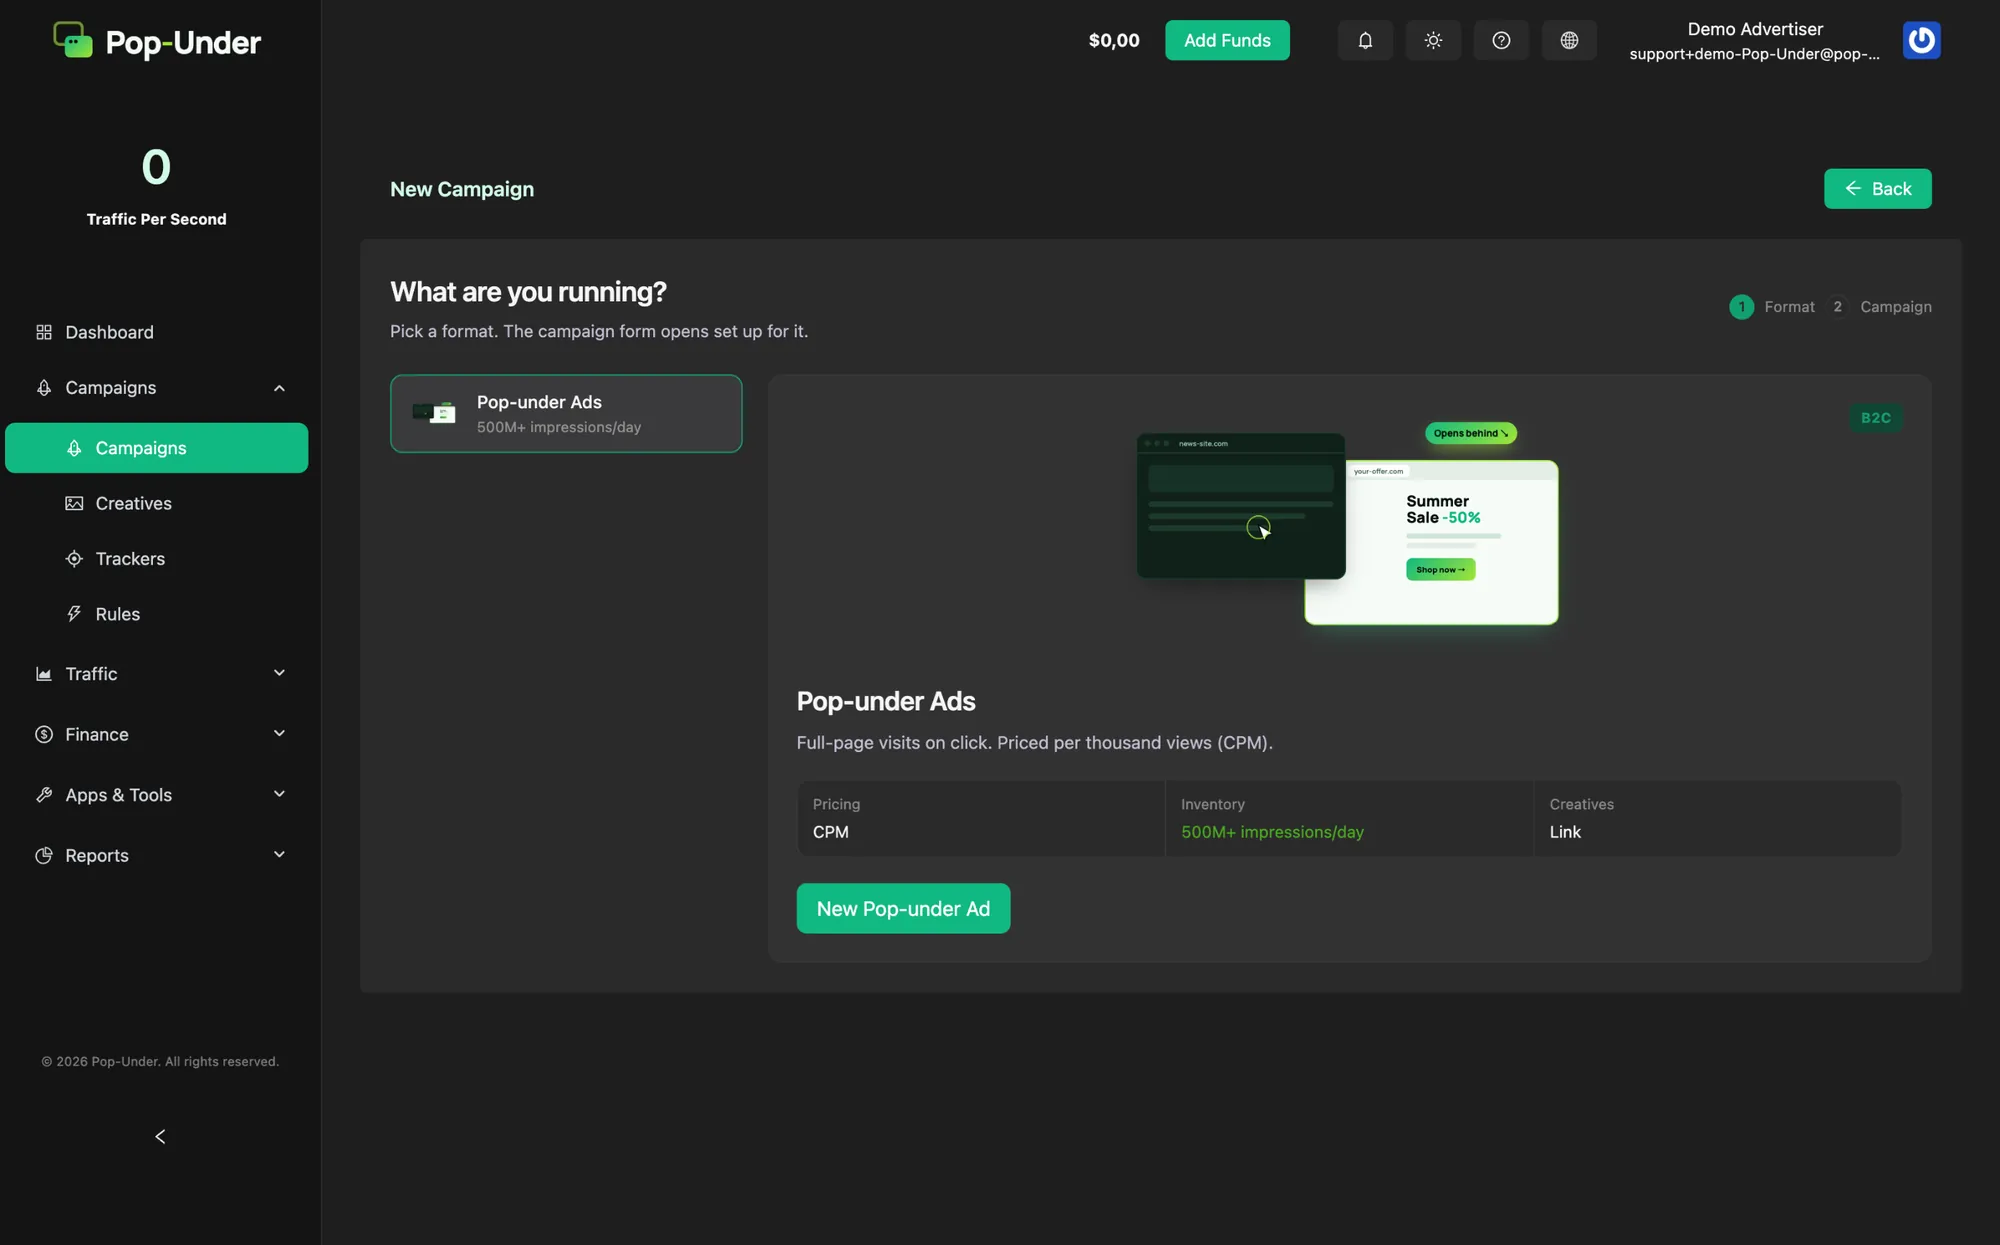Expand the Traffic menu chevron
The height and width of the screenshot is (1245, 2000).
pos(279,673)
